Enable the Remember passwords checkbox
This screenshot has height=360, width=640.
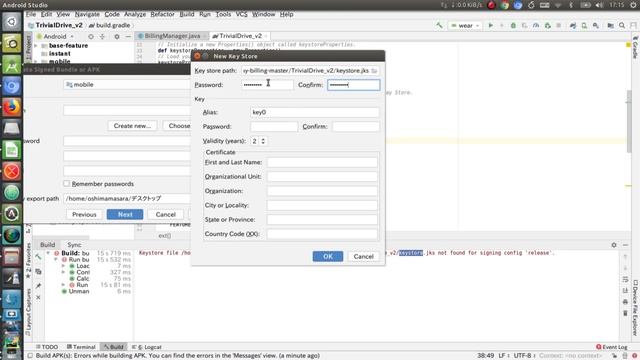67,184
